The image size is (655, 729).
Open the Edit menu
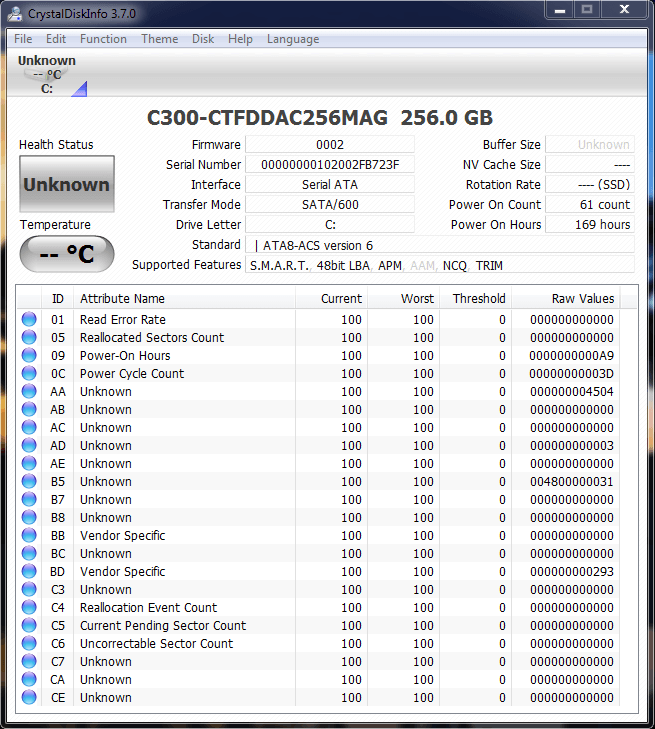pos(56,39)
